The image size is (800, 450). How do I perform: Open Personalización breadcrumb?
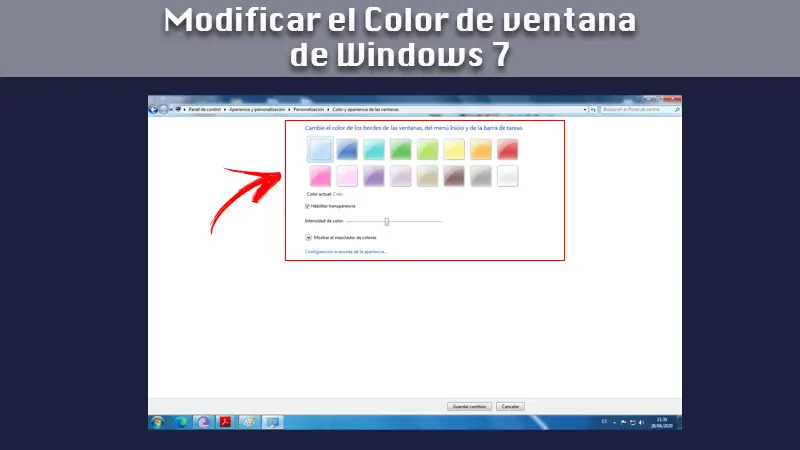[x=308, y=110]
